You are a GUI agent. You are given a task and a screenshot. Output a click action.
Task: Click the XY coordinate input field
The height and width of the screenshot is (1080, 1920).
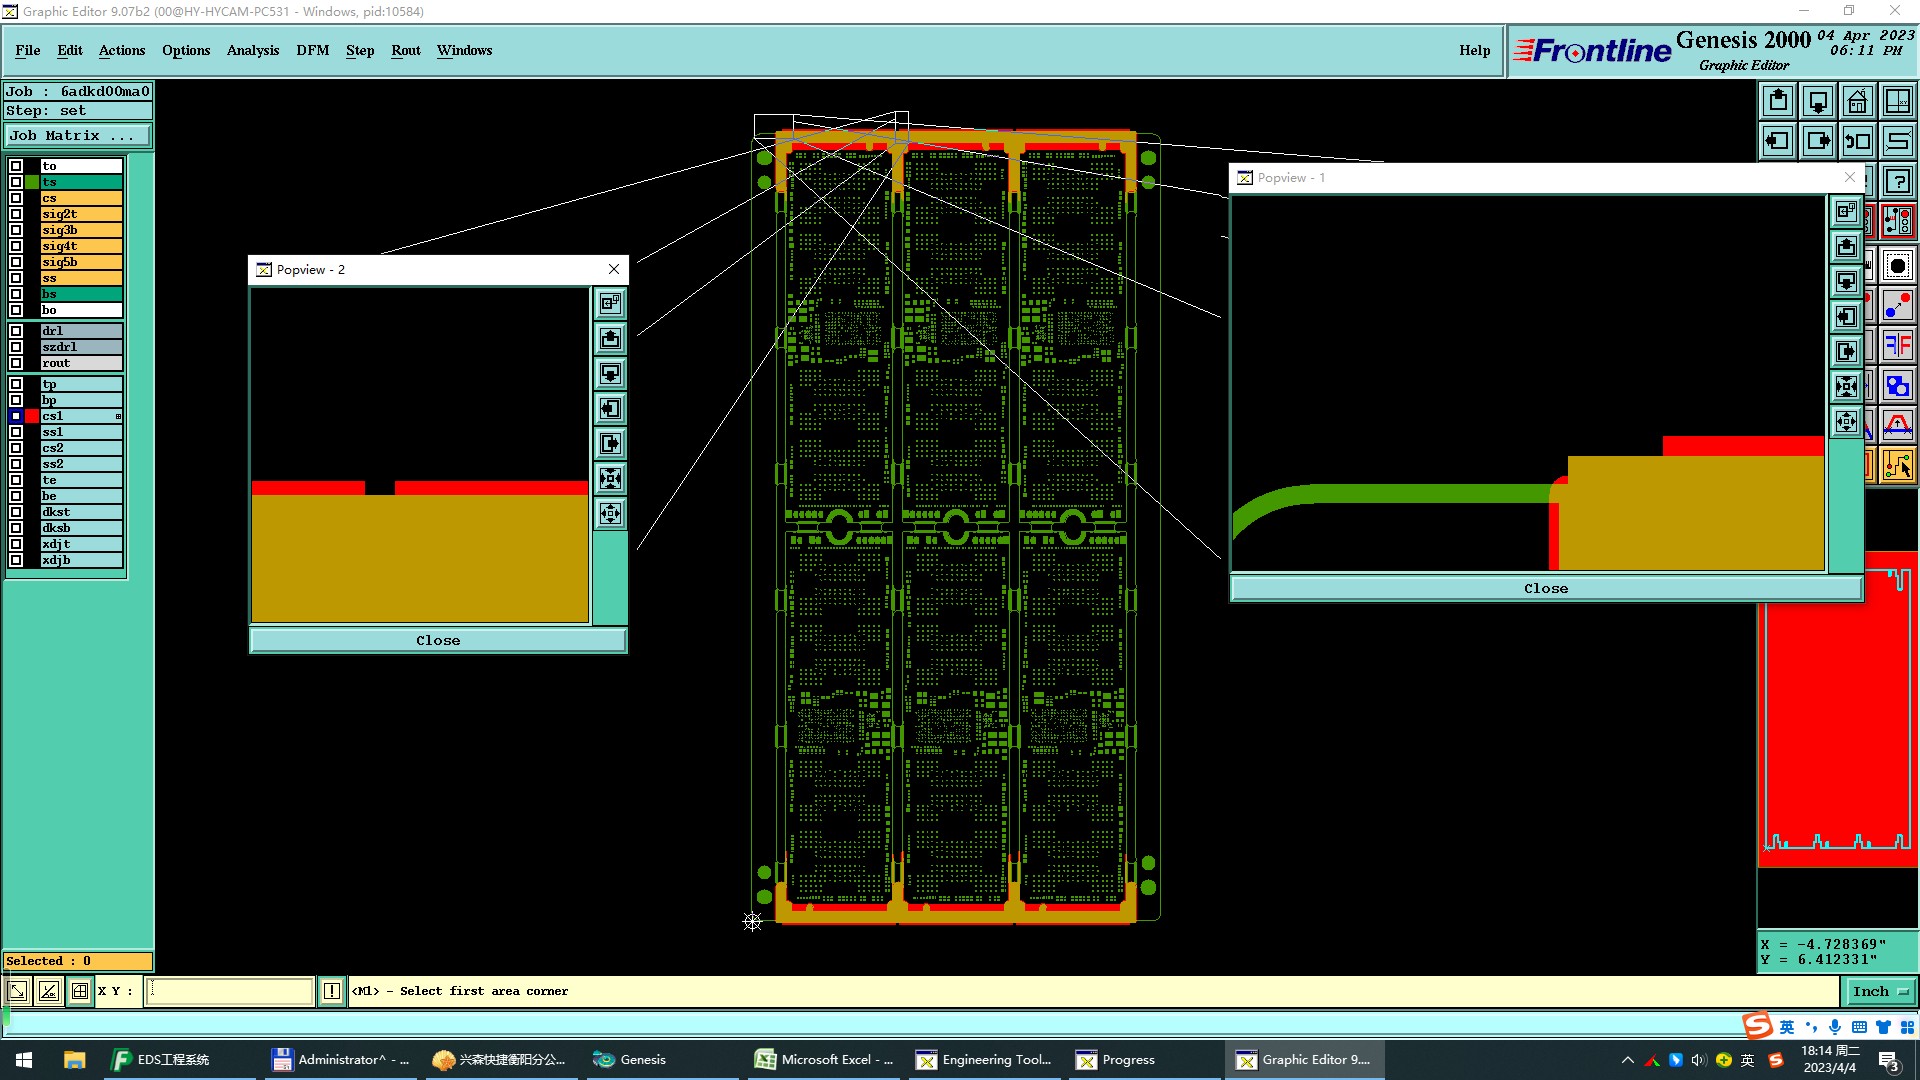click(x=230, y=991)
